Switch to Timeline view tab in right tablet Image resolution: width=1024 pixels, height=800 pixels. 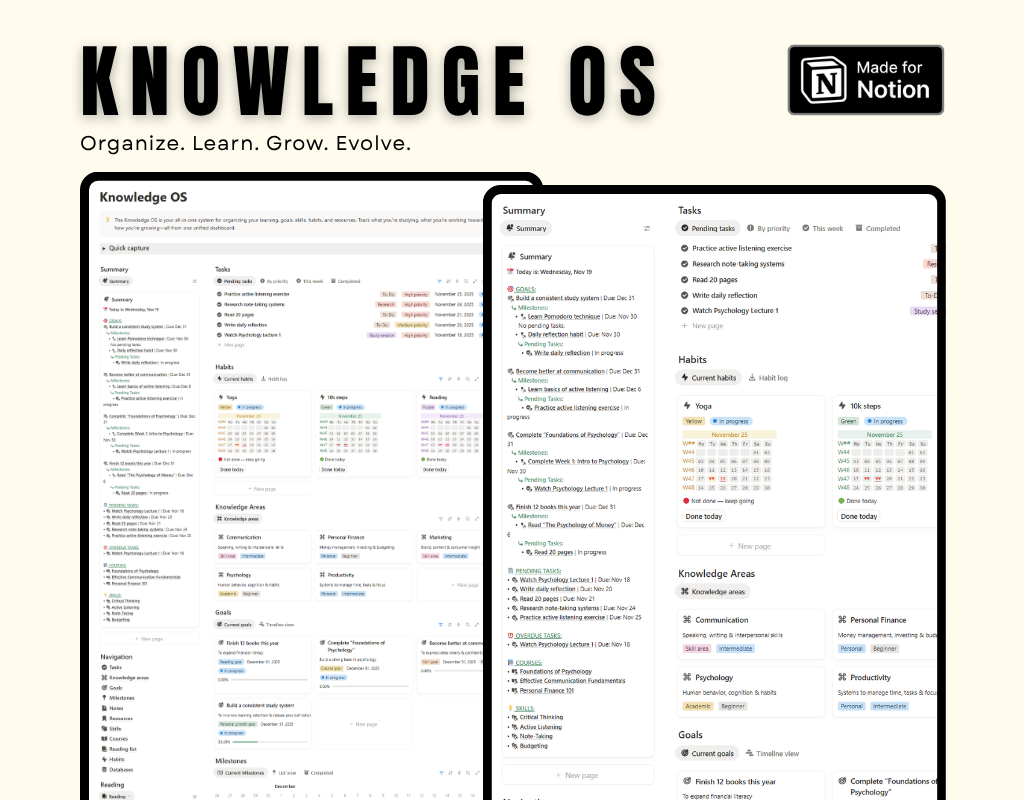click(772, 754)
